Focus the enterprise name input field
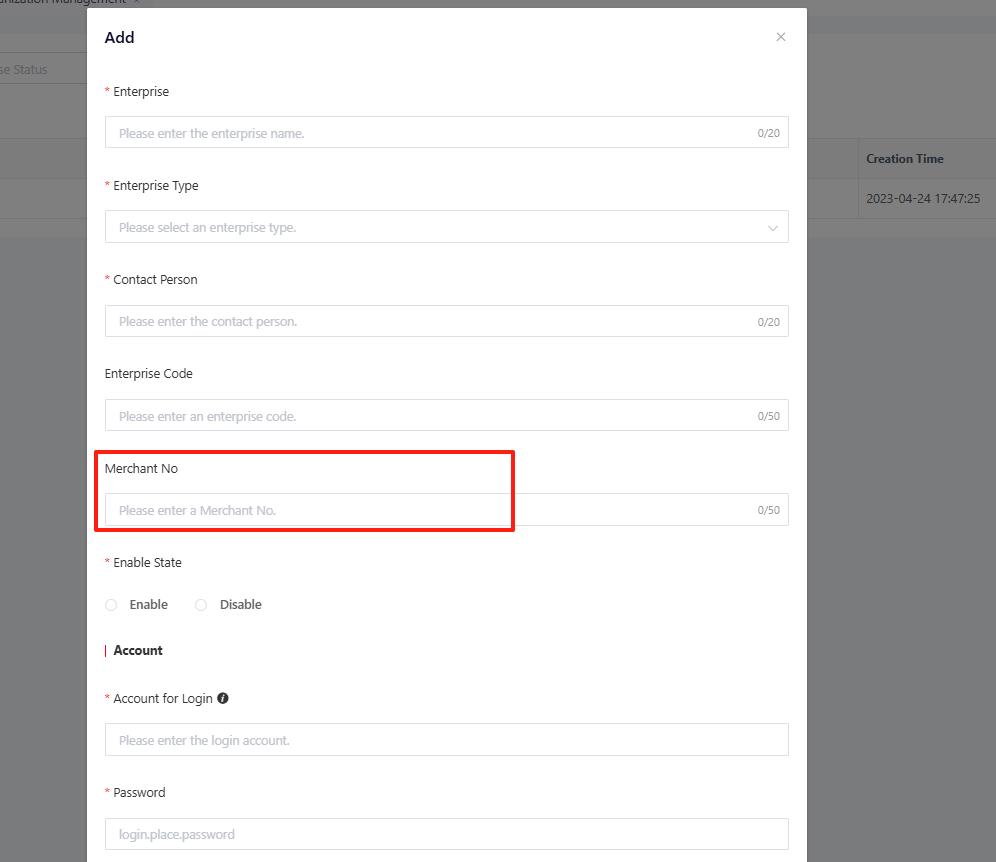Screen dimensions: 996x862 point(430,133)
